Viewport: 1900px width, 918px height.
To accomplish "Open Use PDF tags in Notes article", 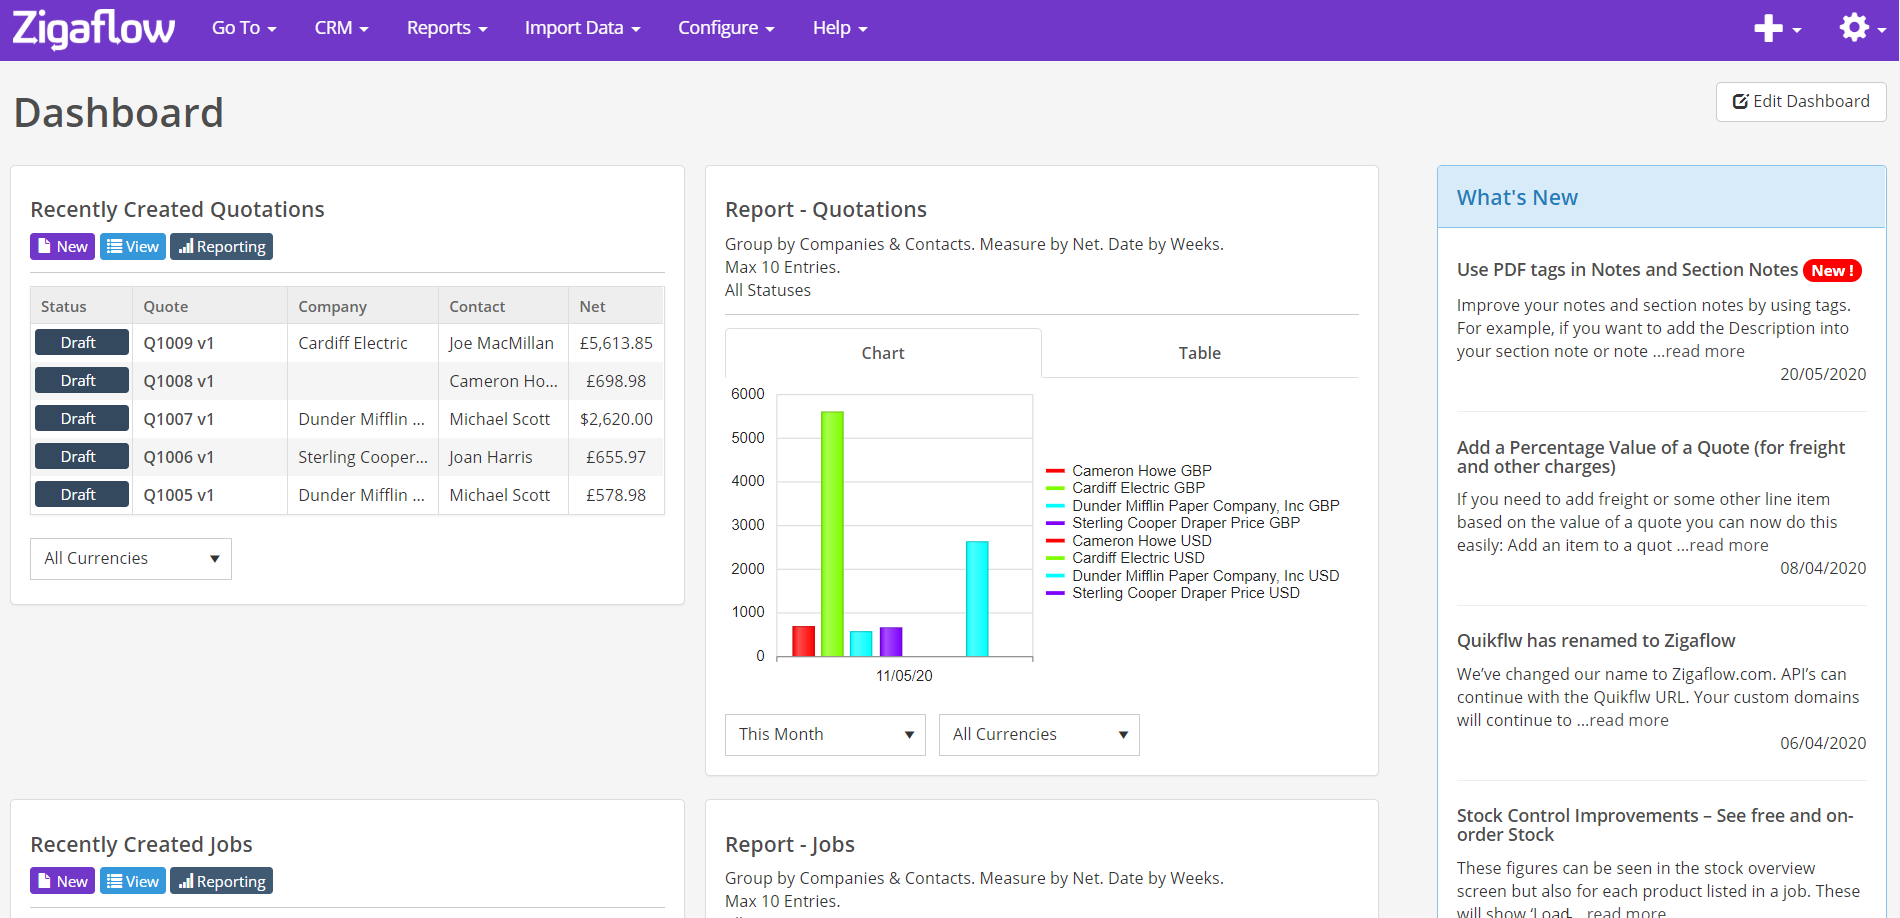I will [x=1627, y=270].
